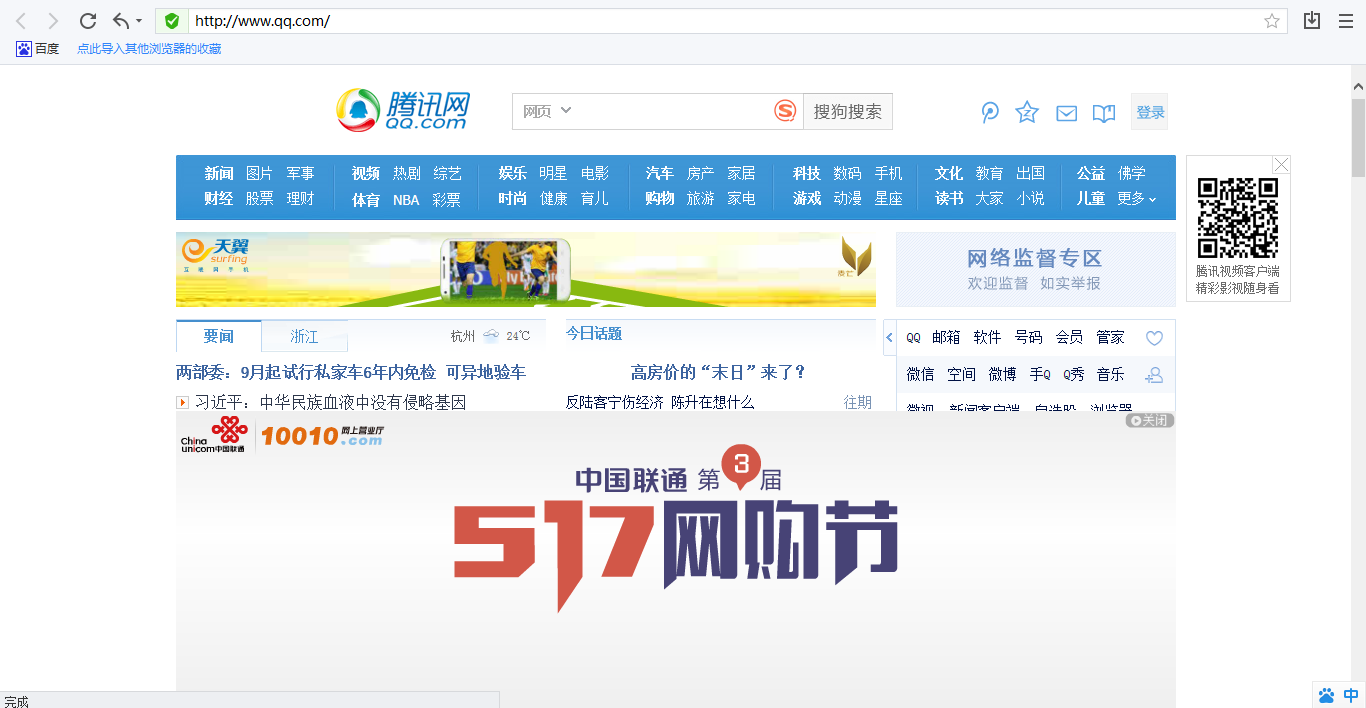The image size is (1366, 708).
Task: Switch to 要闻 news tab
Action: [219, 336]
